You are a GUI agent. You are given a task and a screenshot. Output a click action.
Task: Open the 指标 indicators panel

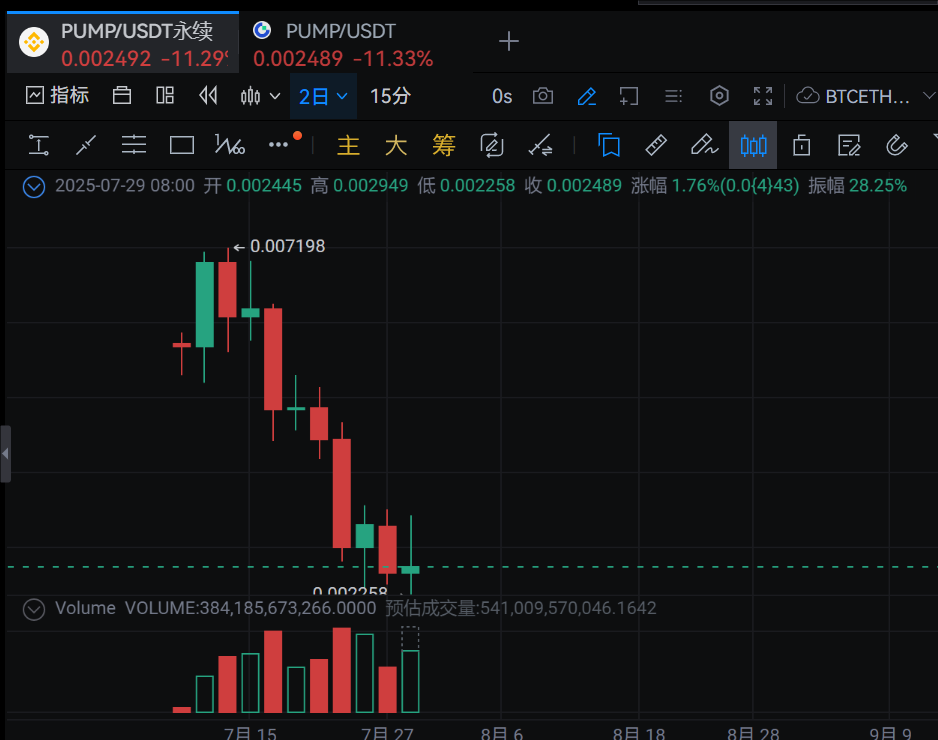pos(57,96)
